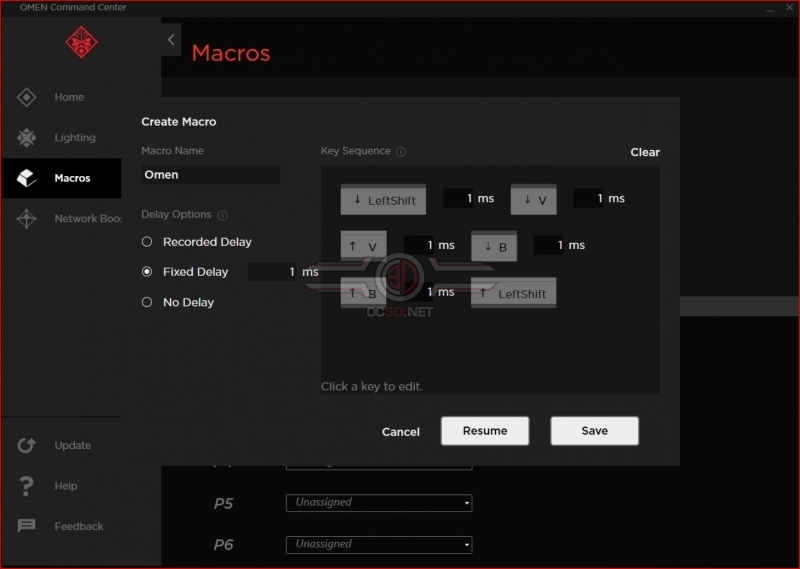Click the Macro Name field containing Omen
The image size is (800, 569).
(x=211, y=175)
